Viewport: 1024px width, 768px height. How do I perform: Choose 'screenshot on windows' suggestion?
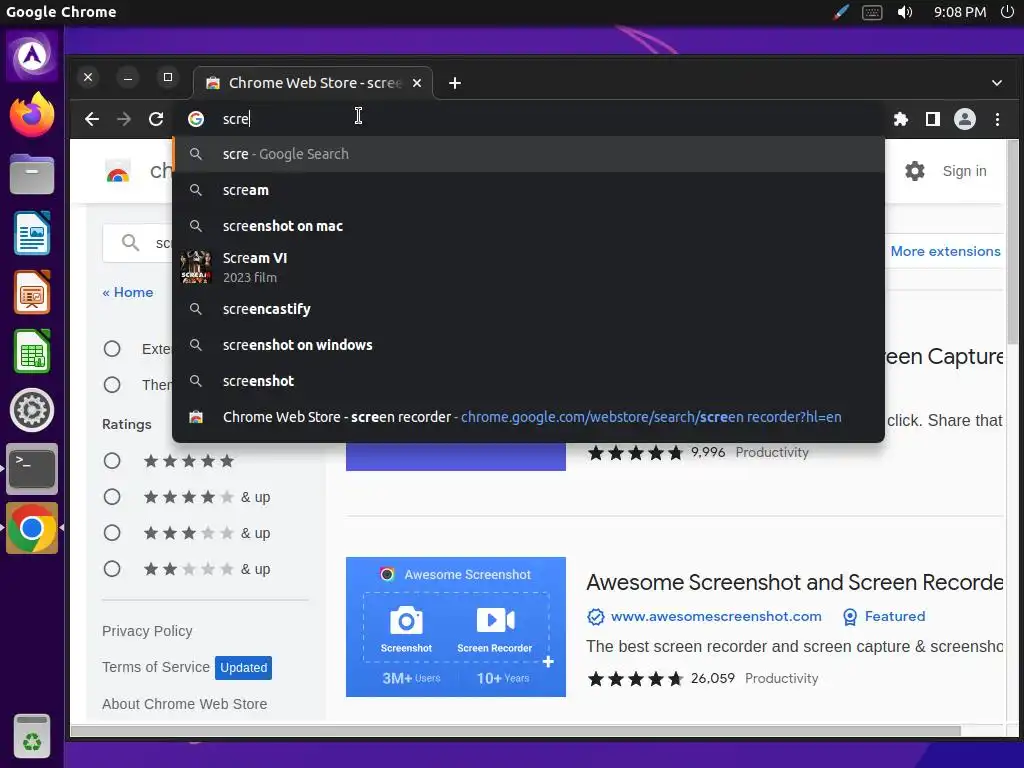click(x=528, y=345)
